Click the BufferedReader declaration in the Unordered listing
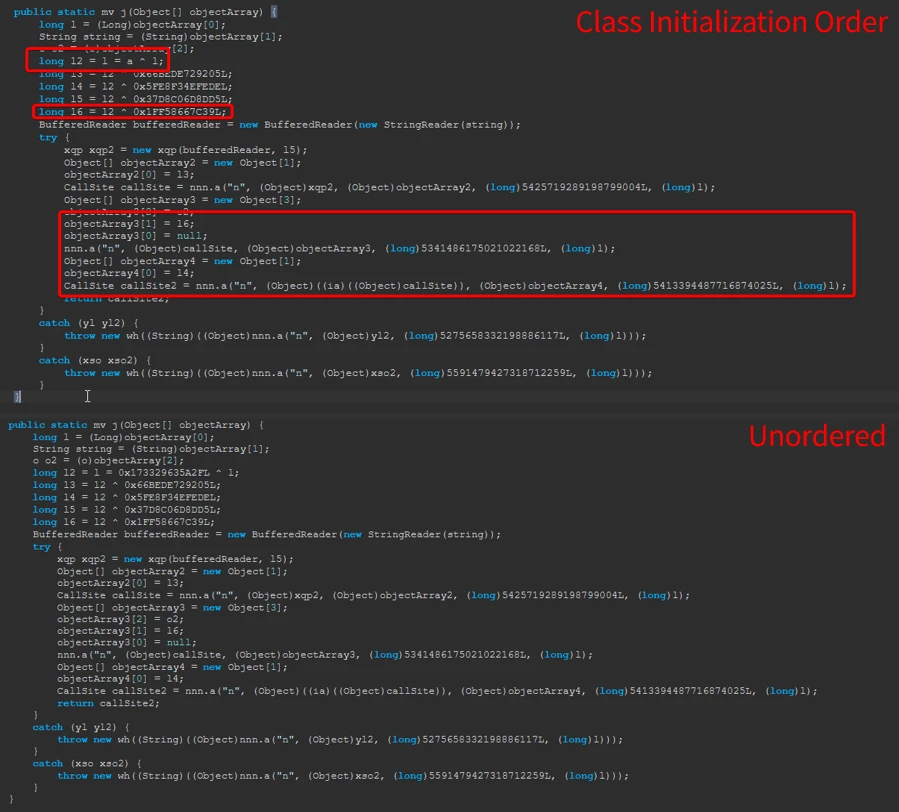This screenshot has width=899, height=812. 267,534
